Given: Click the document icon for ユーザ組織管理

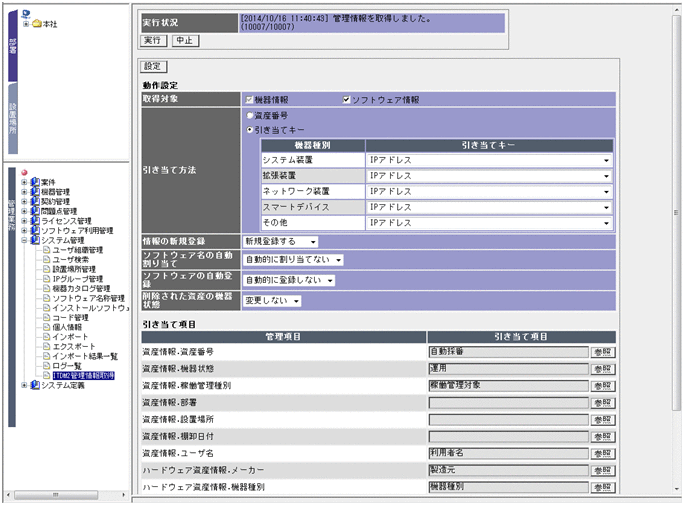Looking at the screenshot, I should click(46, 250).
